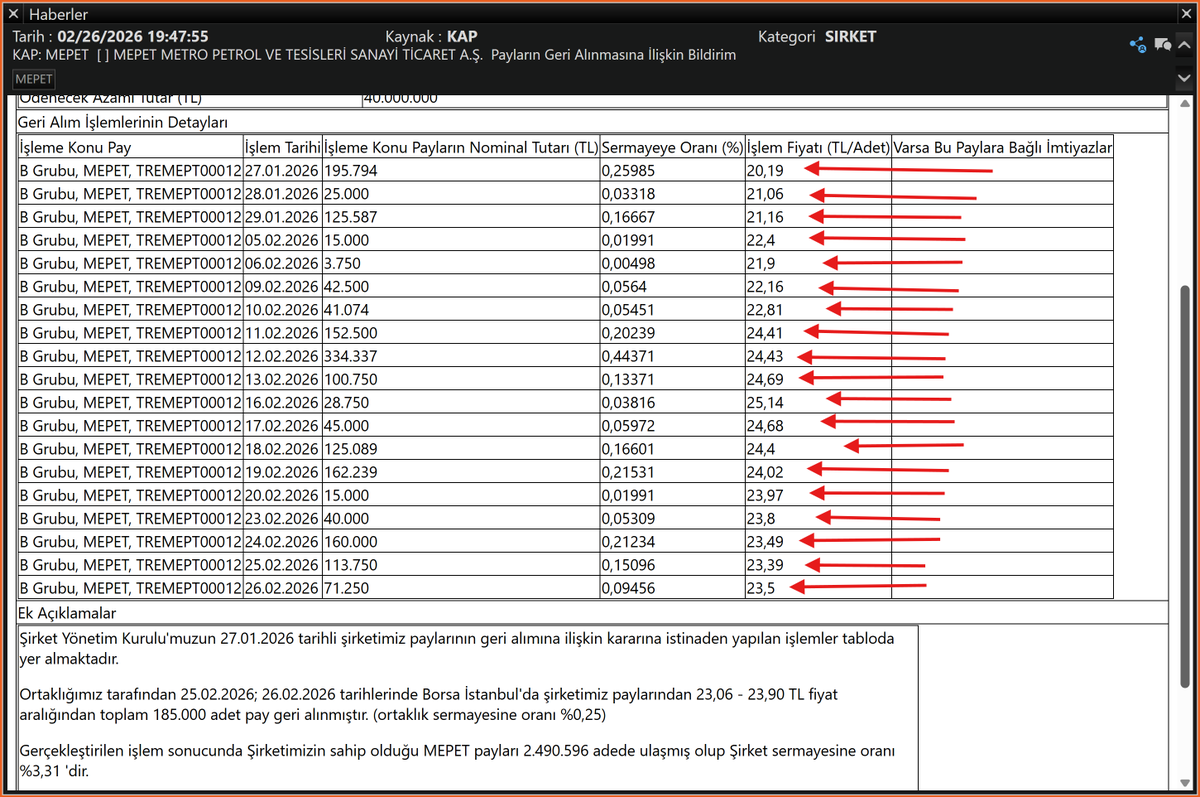The image size is (1200, 797).
Task: Select the nominal amount 160.000
Action: pyautogui.click(x=461, y=542)
